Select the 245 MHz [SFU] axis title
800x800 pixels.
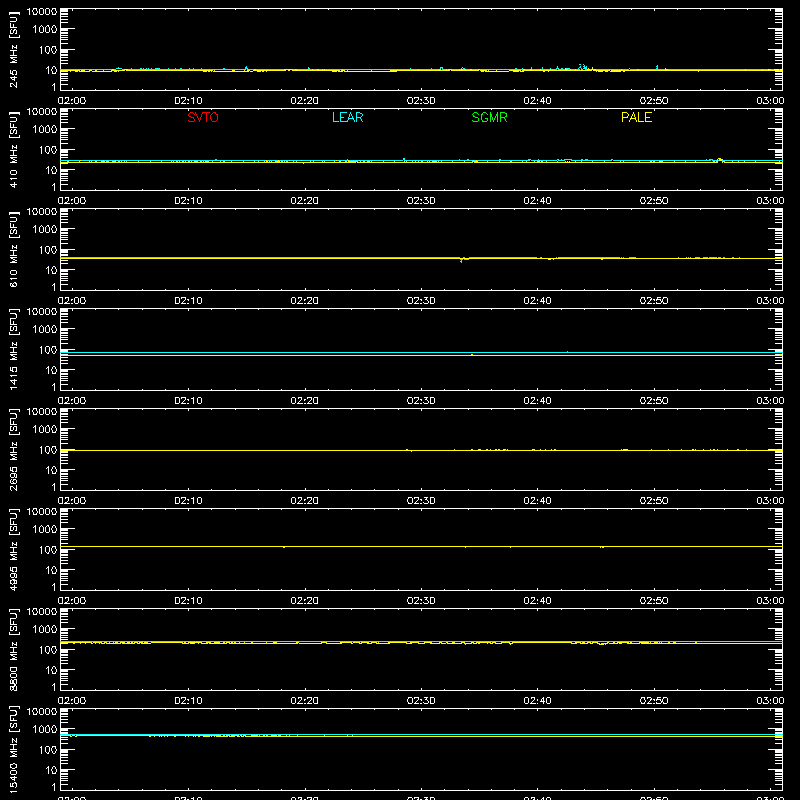click(13, 49)
